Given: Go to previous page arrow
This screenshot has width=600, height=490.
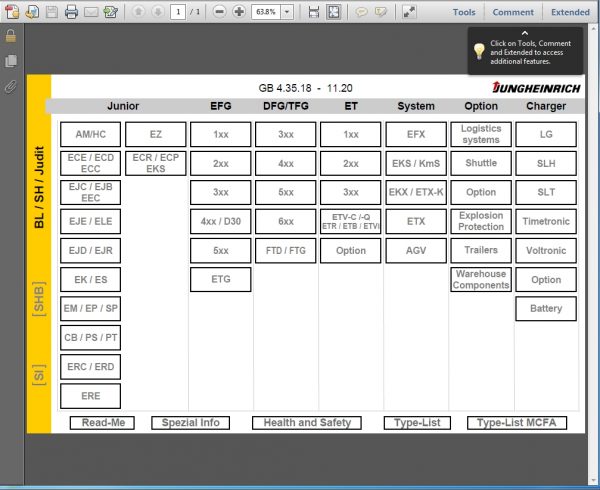Looking at the screenshot, I should coord(139,12).
